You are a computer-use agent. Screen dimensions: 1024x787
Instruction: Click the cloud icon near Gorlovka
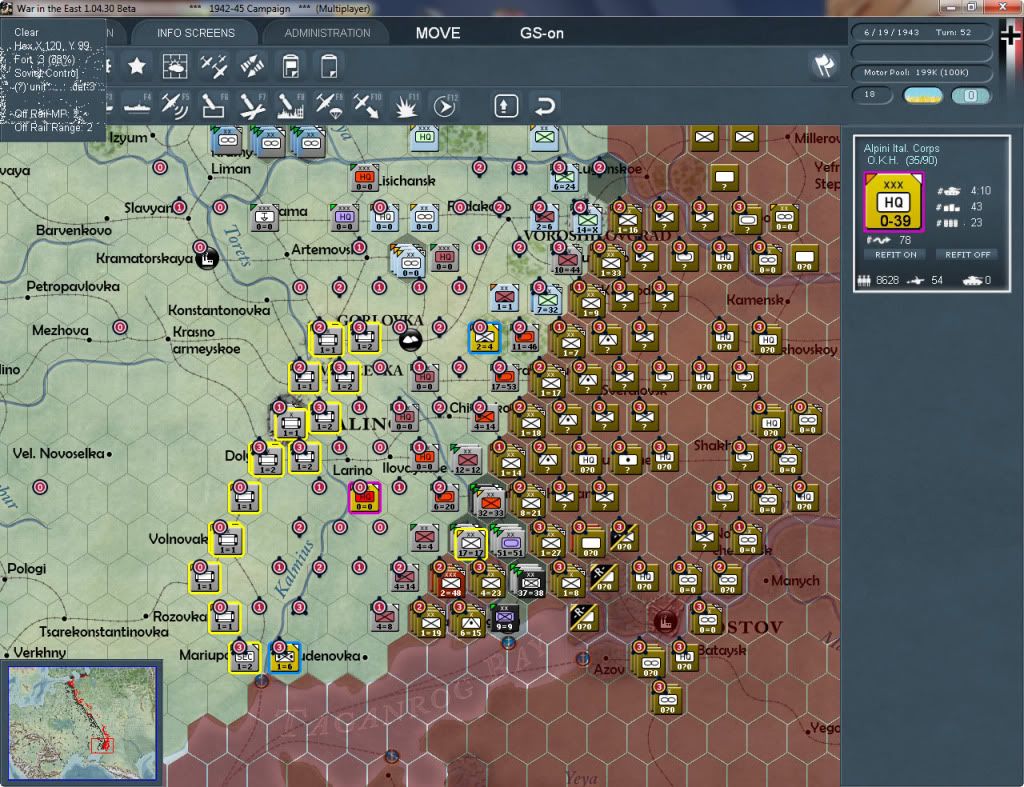click(410, 340)
